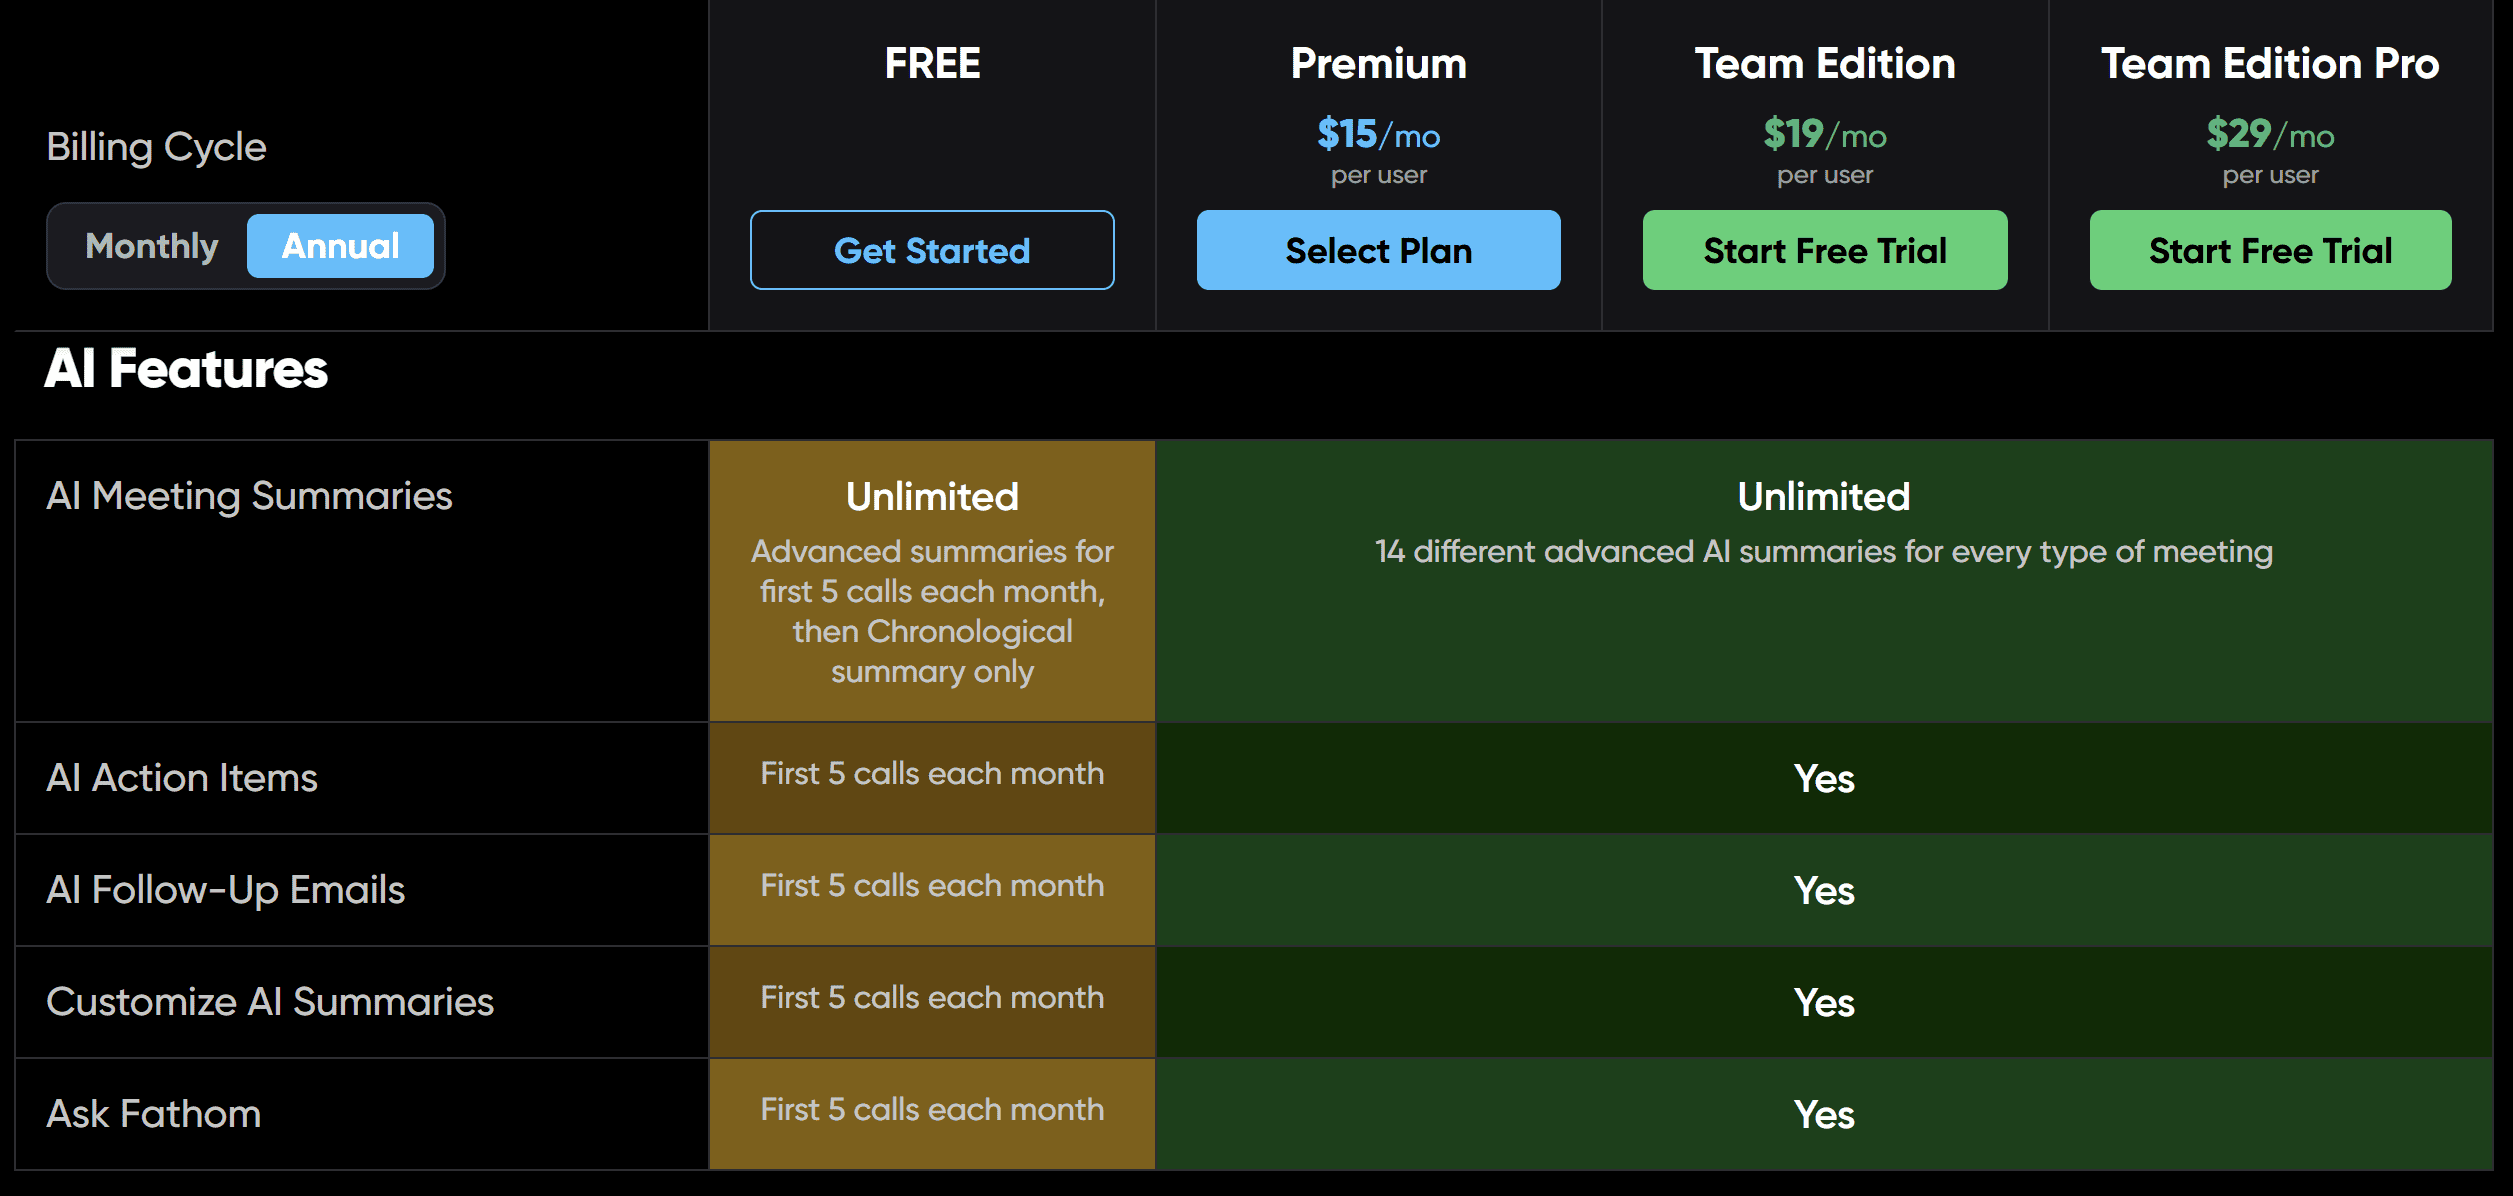
Task: Click the Team Edition plan title
Action: pyautogui.click(x=1825, y=64)
